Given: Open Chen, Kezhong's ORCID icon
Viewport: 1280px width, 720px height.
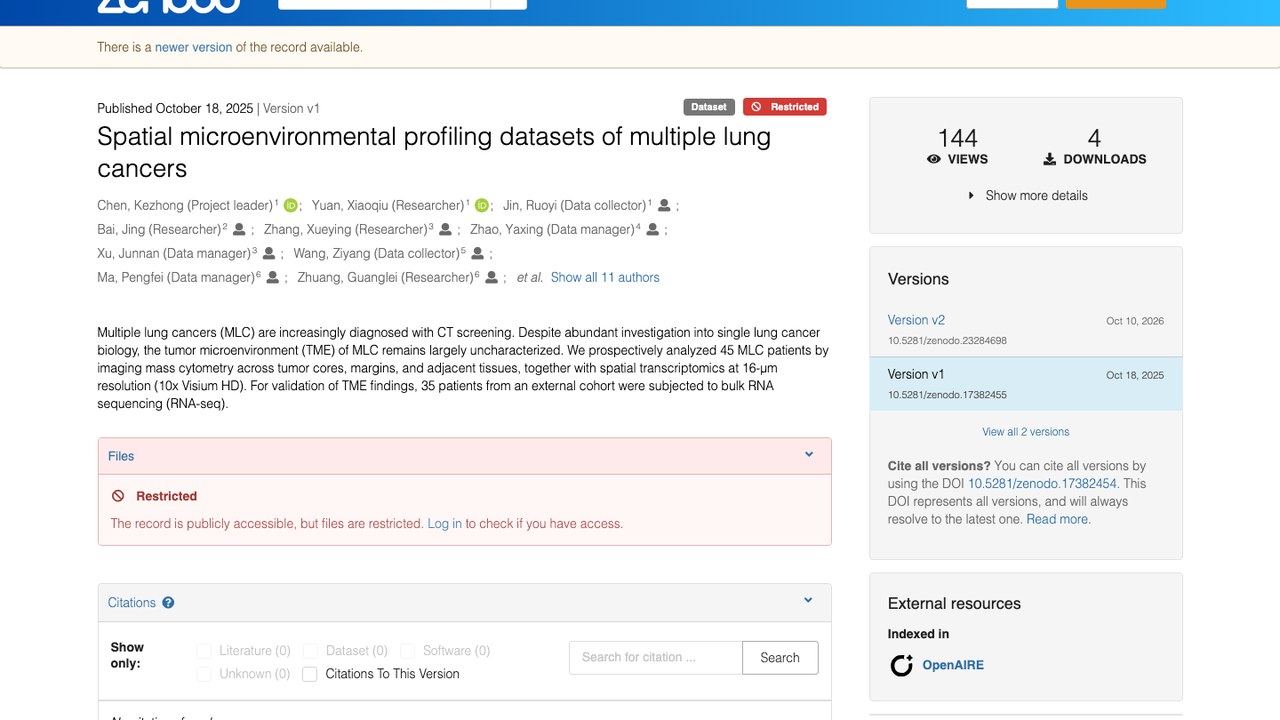Looking at the screenshot, I should (x=291, y=205).
